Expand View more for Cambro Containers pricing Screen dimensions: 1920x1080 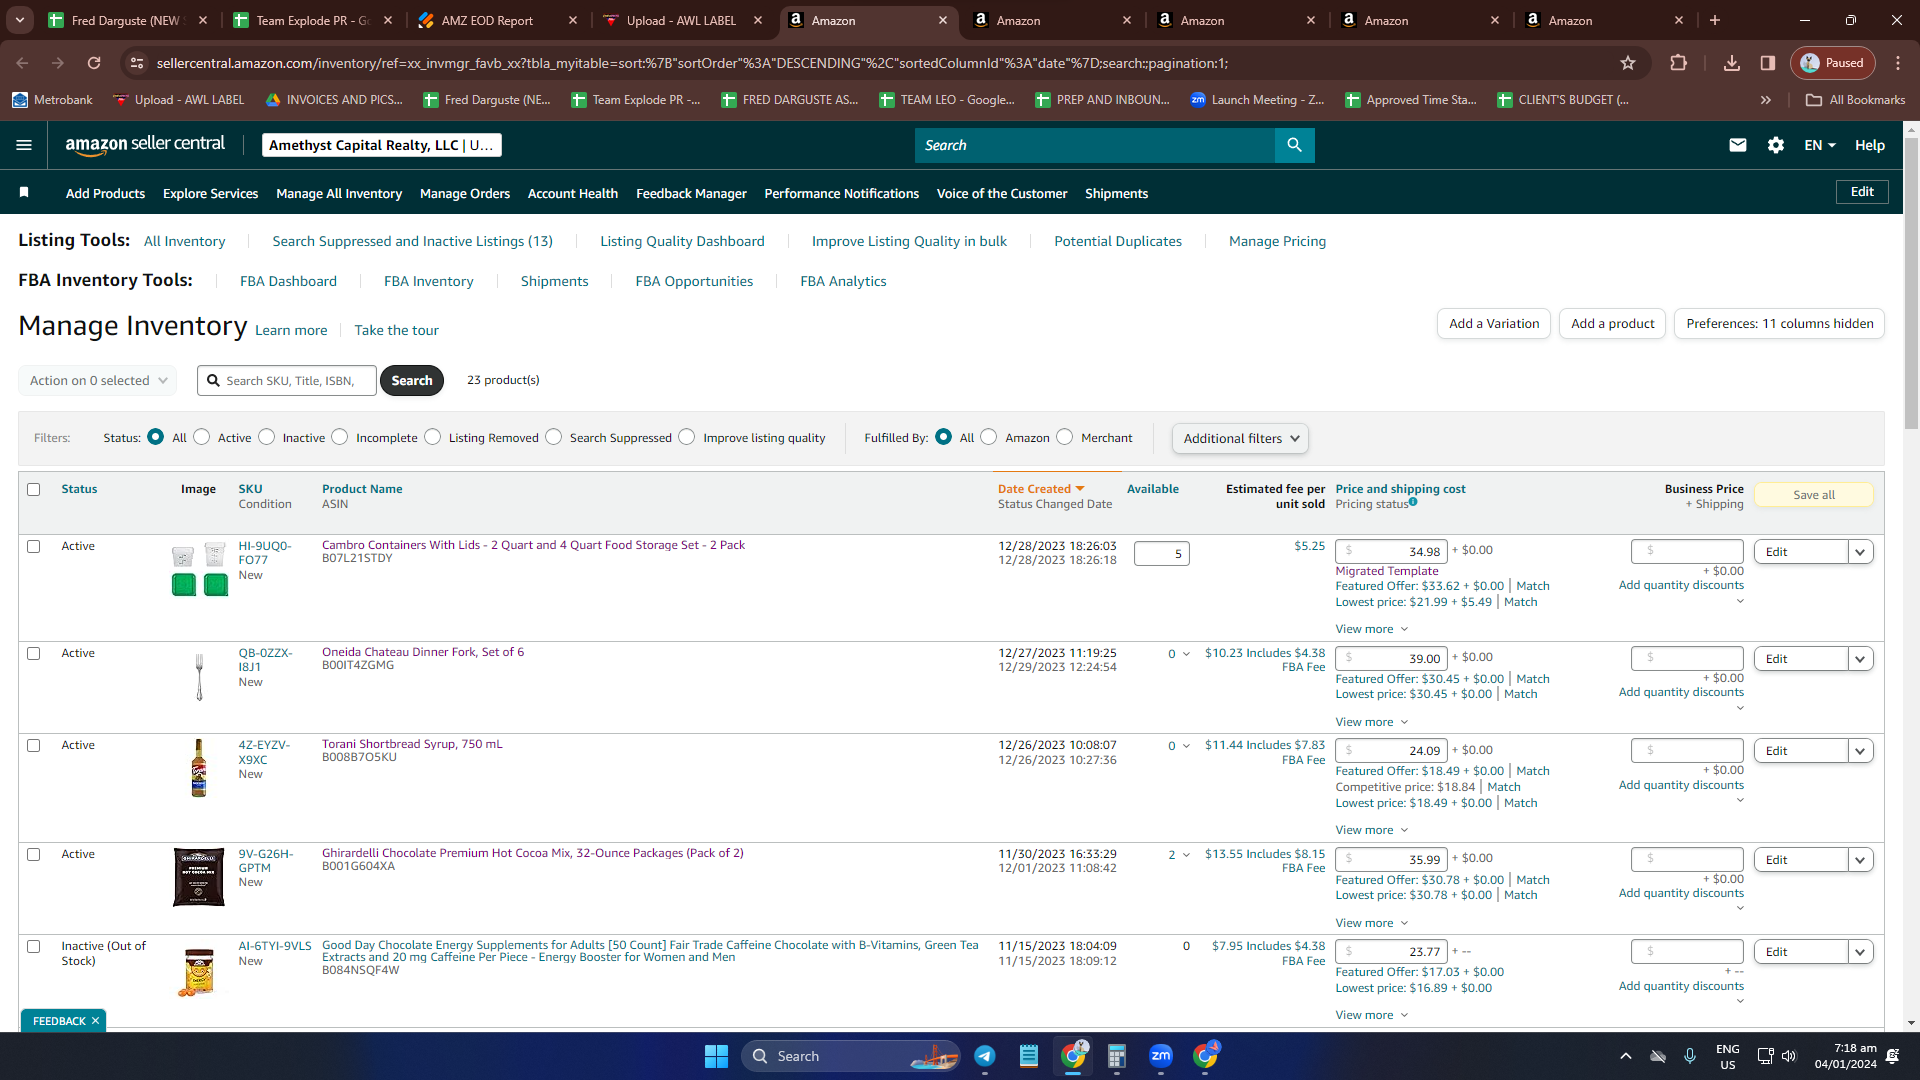click(x=1372, y=629)
